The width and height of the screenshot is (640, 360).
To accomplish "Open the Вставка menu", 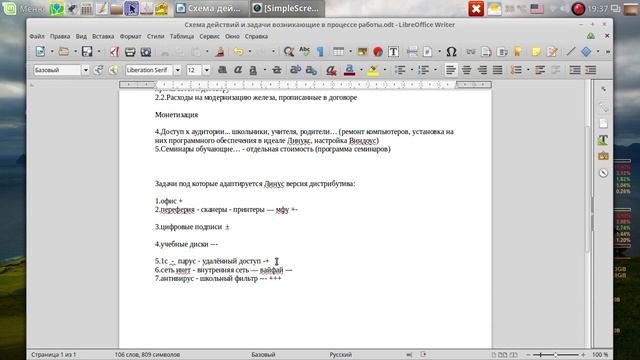I will (103, 36).
